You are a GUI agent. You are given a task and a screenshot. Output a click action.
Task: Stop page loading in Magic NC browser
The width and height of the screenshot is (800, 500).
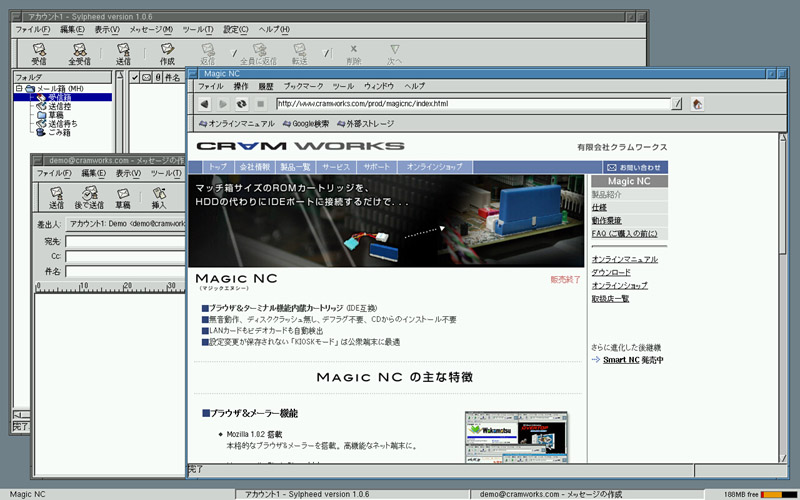coord(260,104)
